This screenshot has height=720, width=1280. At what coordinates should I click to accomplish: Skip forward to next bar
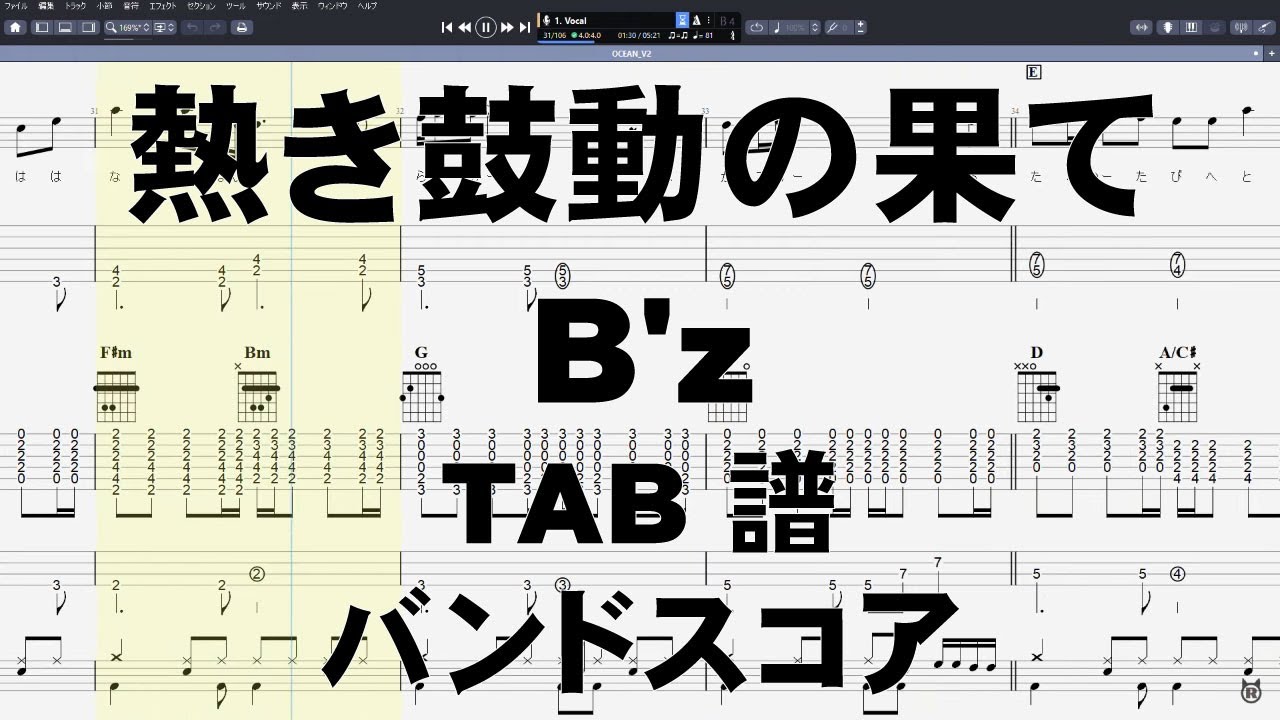[x=507, y=27]
